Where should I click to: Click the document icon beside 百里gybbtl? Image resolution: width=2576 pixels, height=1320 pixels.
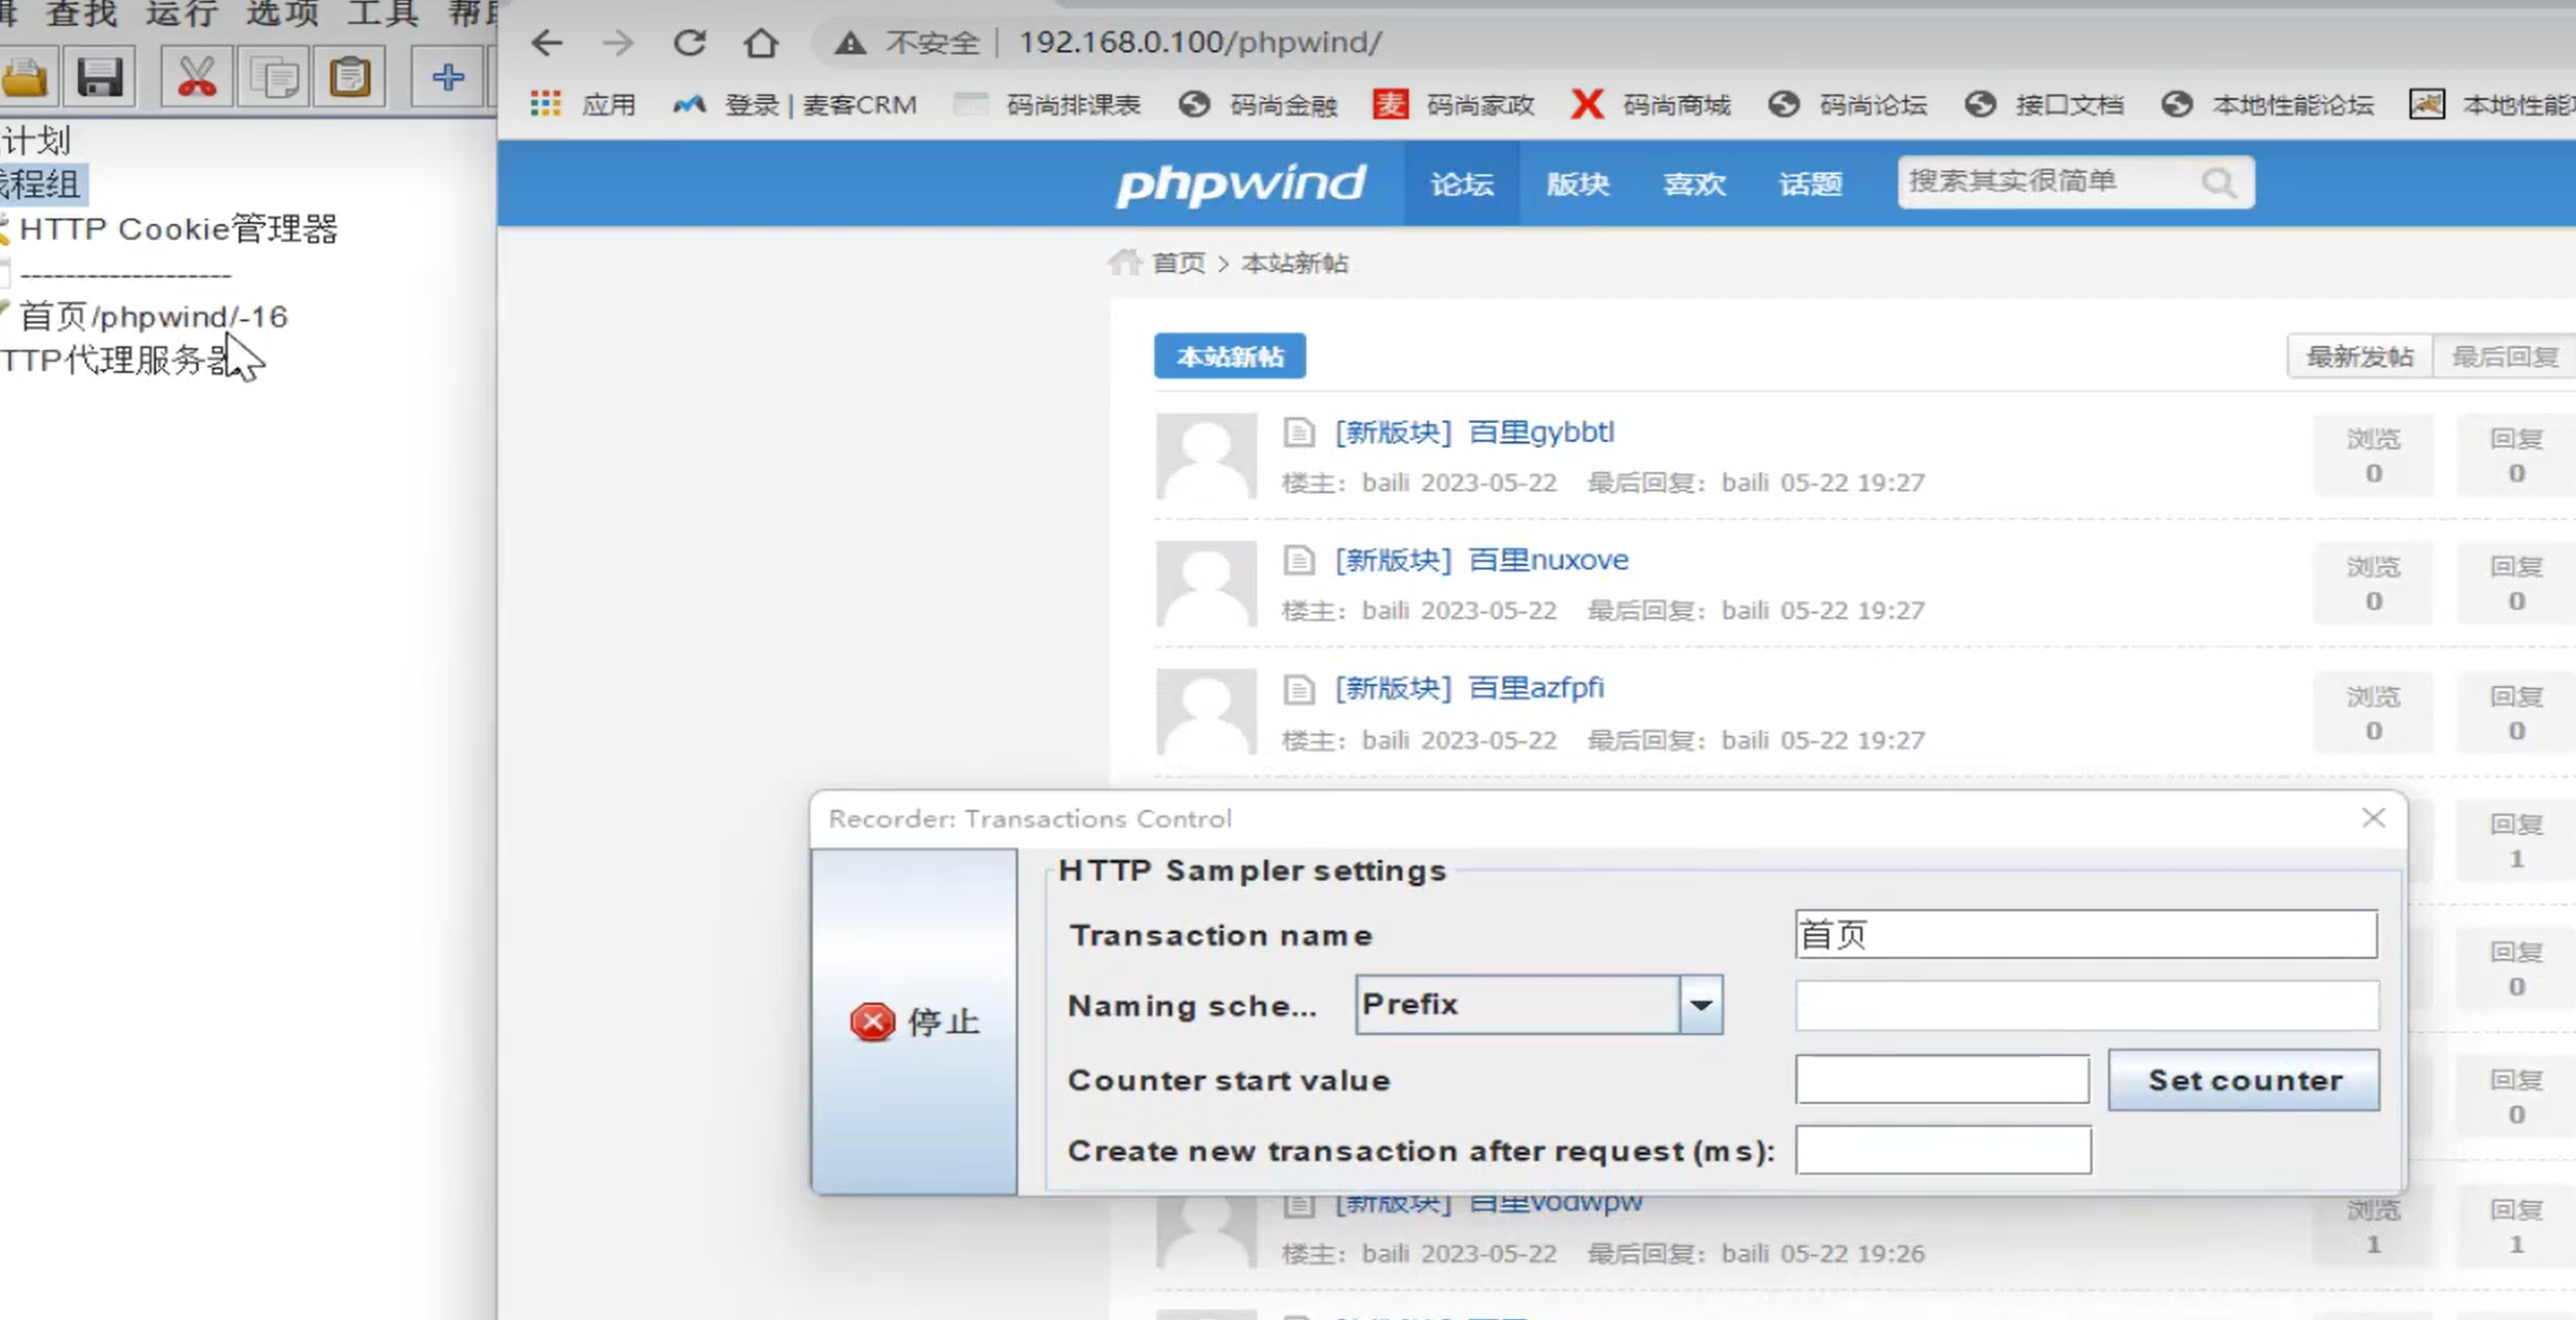1299,432
